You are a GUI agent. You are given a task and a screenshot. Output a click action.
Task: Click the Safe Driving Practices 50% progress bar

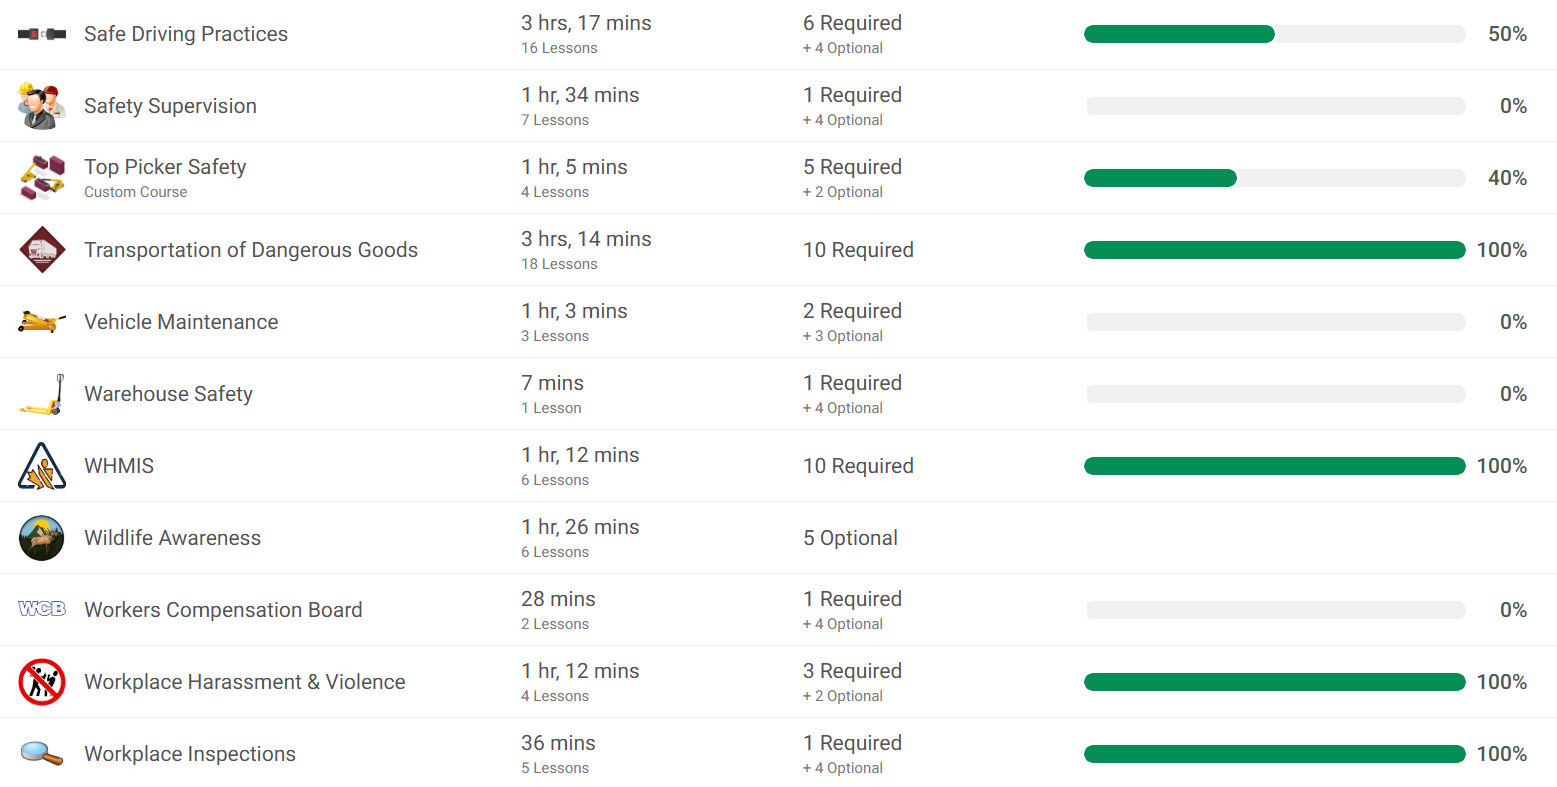pyautogui.click(x=1274, y=34)
